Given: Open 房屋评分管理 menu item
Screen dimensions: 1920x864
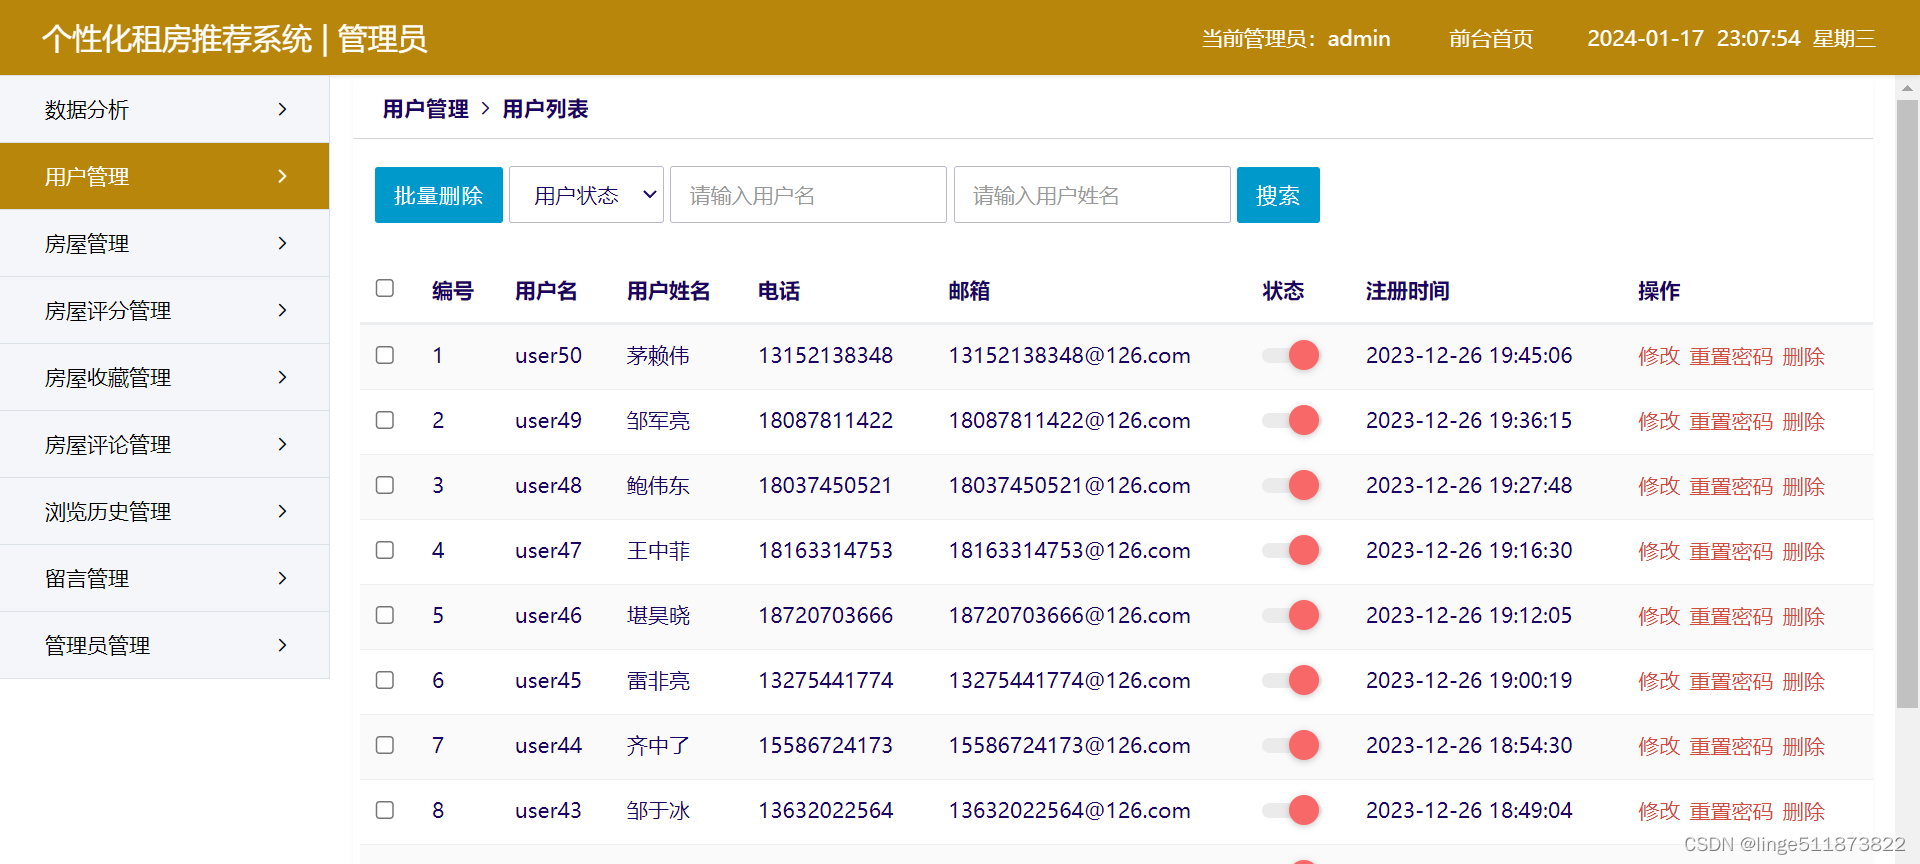Looking at the screenshot, I should [164, 310].
